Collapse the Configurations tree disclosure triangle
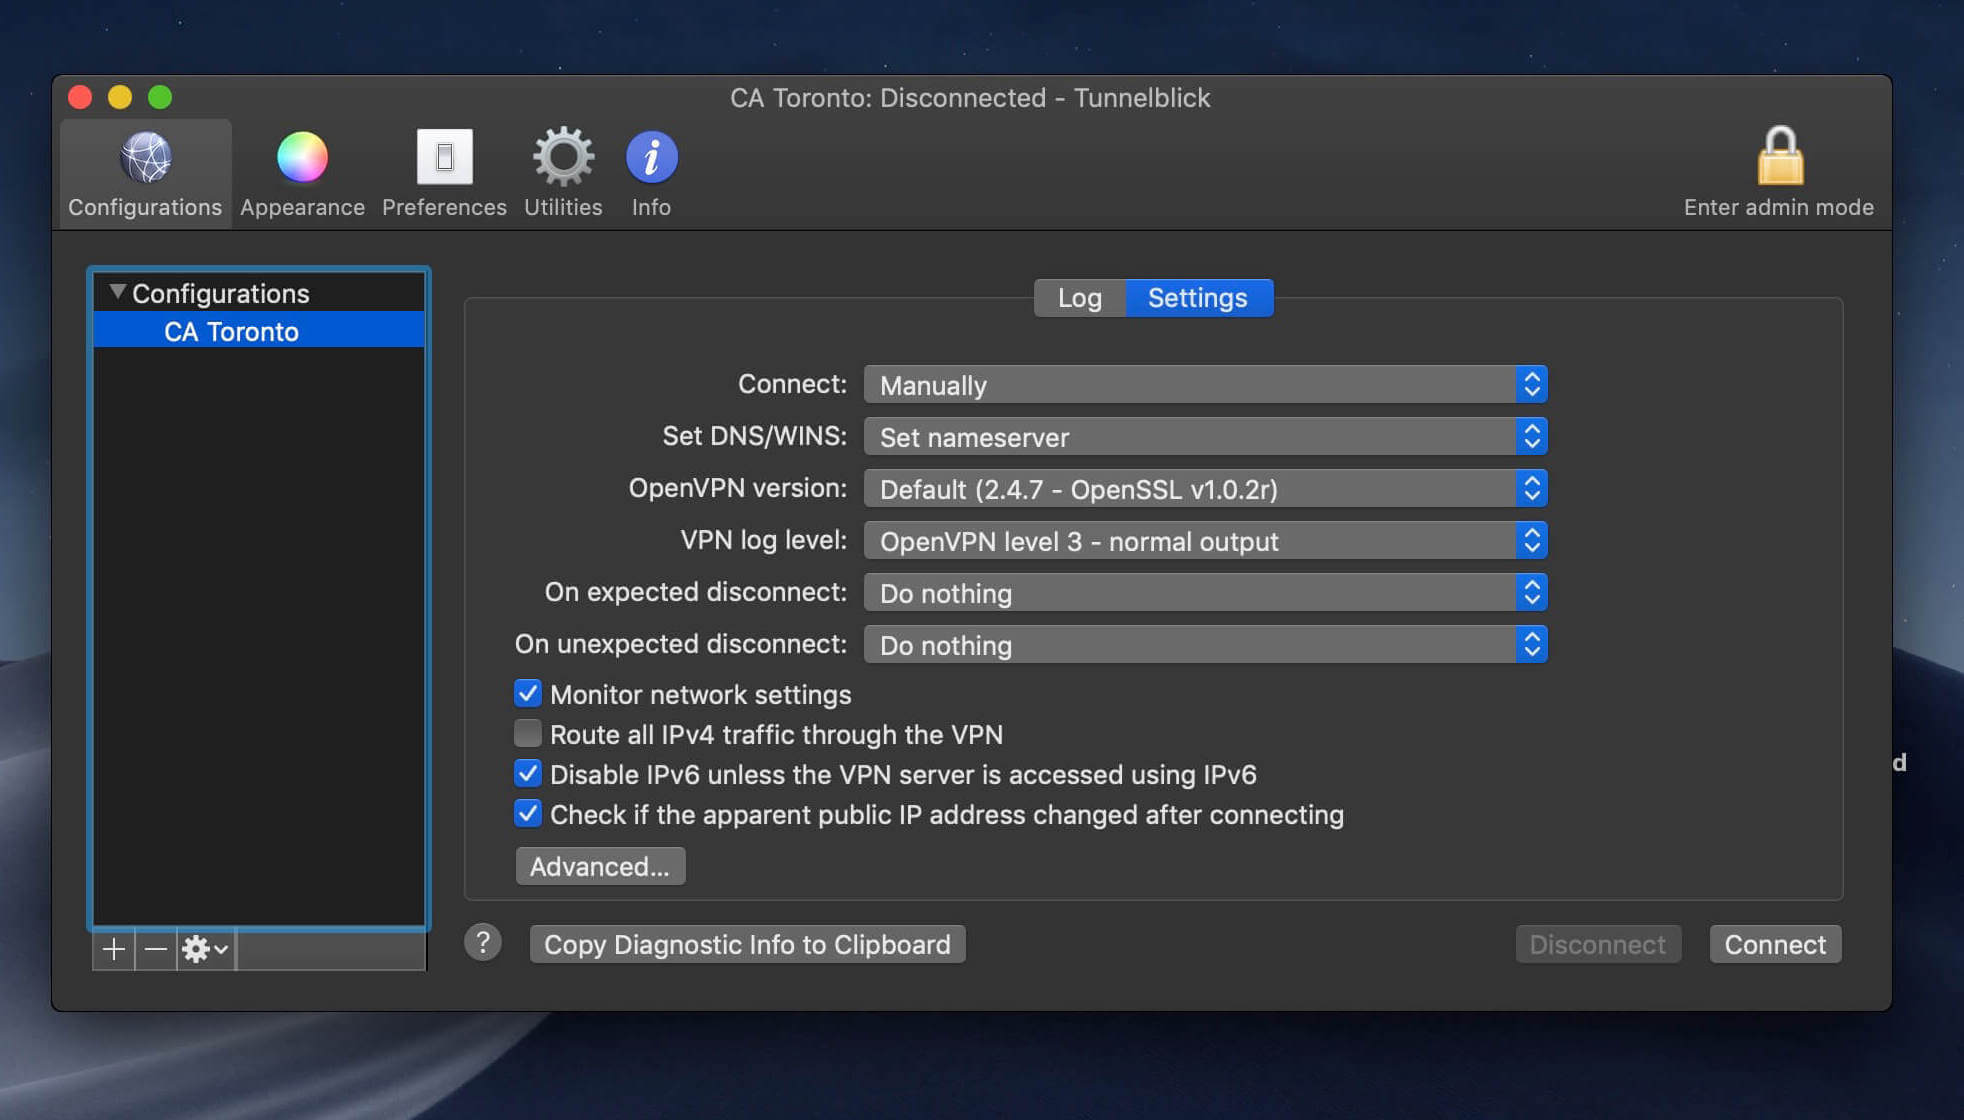 click(x=117, y=292)
